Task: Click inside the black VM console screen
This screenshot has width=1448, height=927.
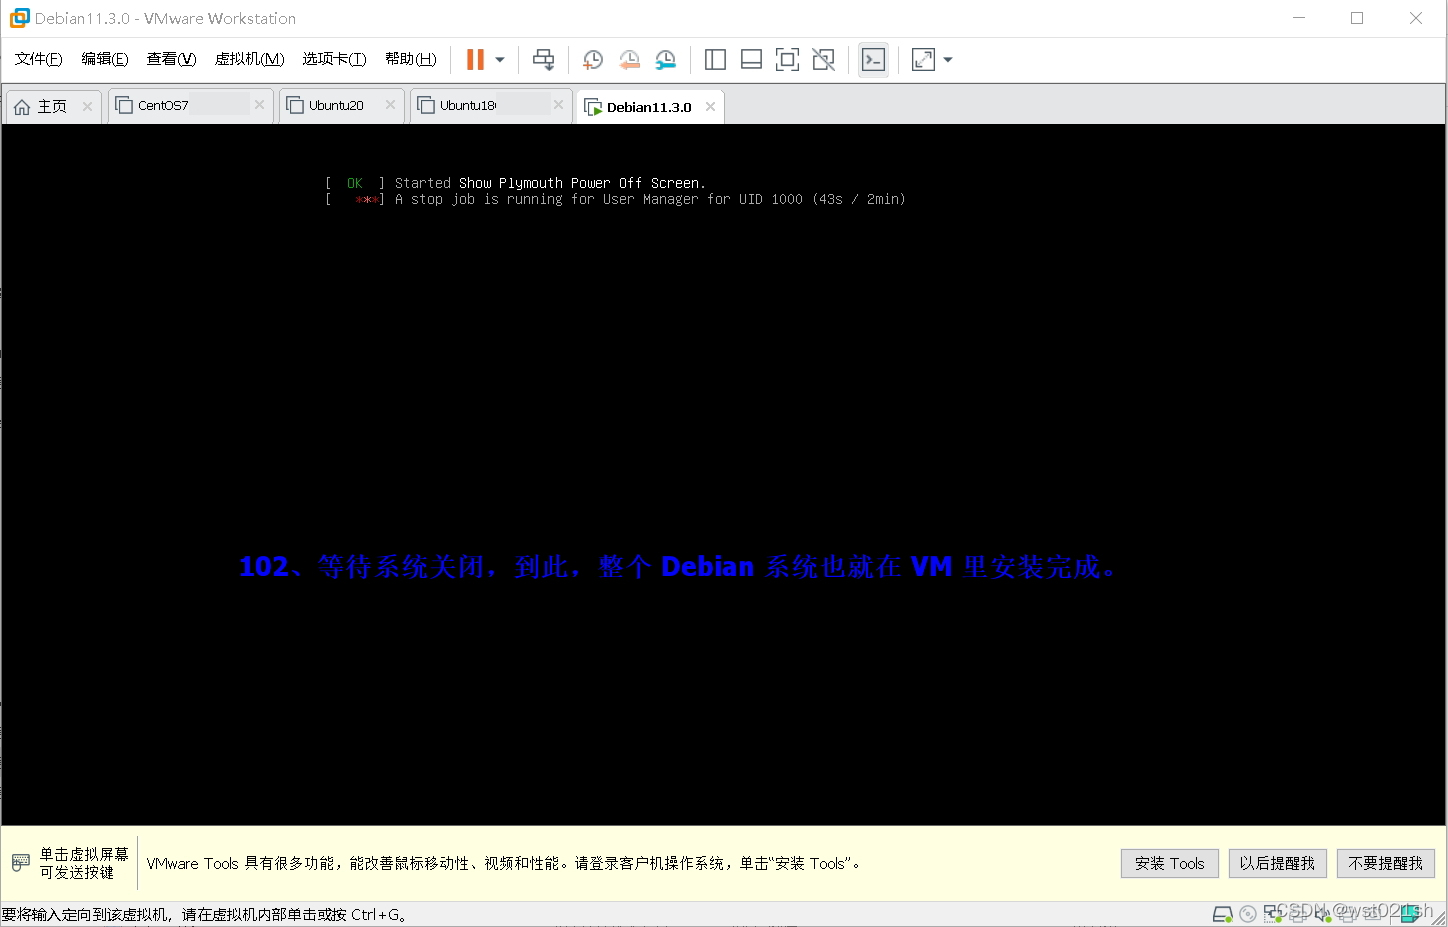Action: [724, 475]
